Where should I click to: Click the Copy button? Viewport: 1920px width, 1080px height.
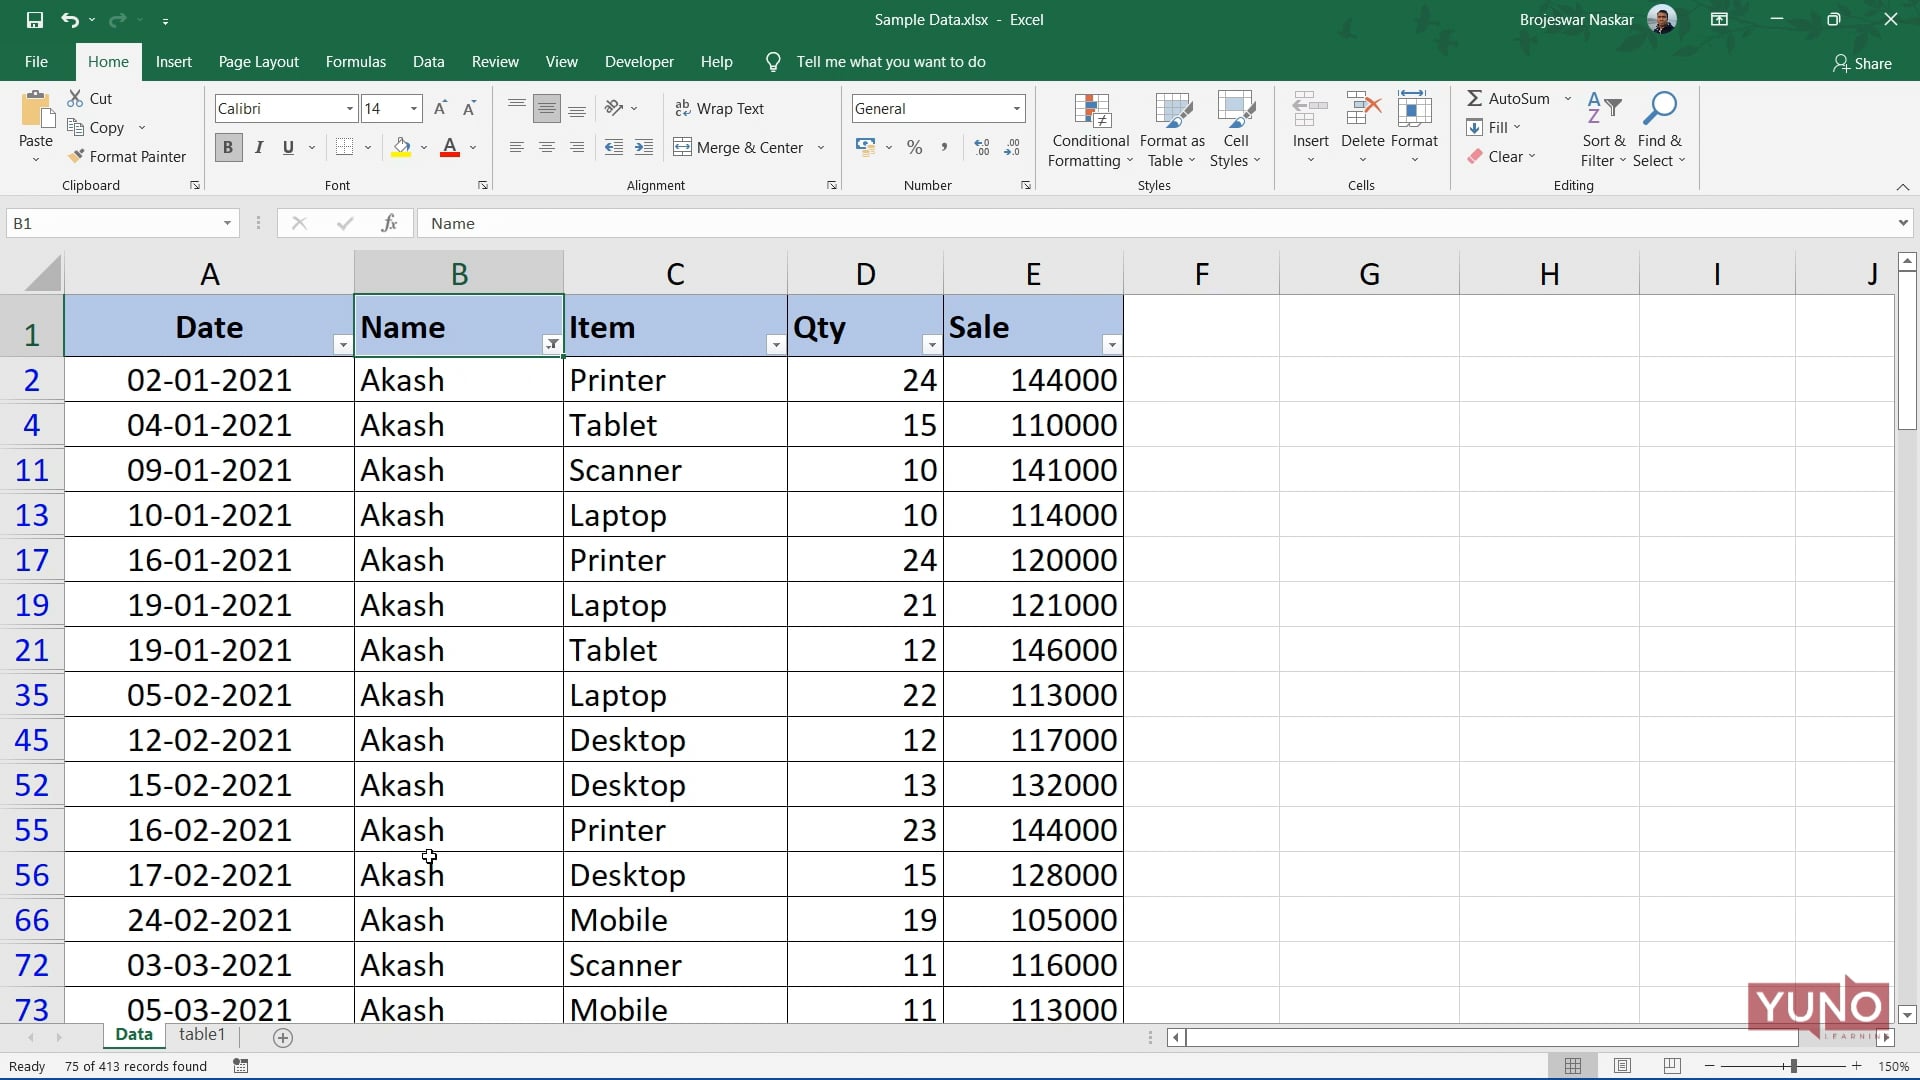pos(96,127)
